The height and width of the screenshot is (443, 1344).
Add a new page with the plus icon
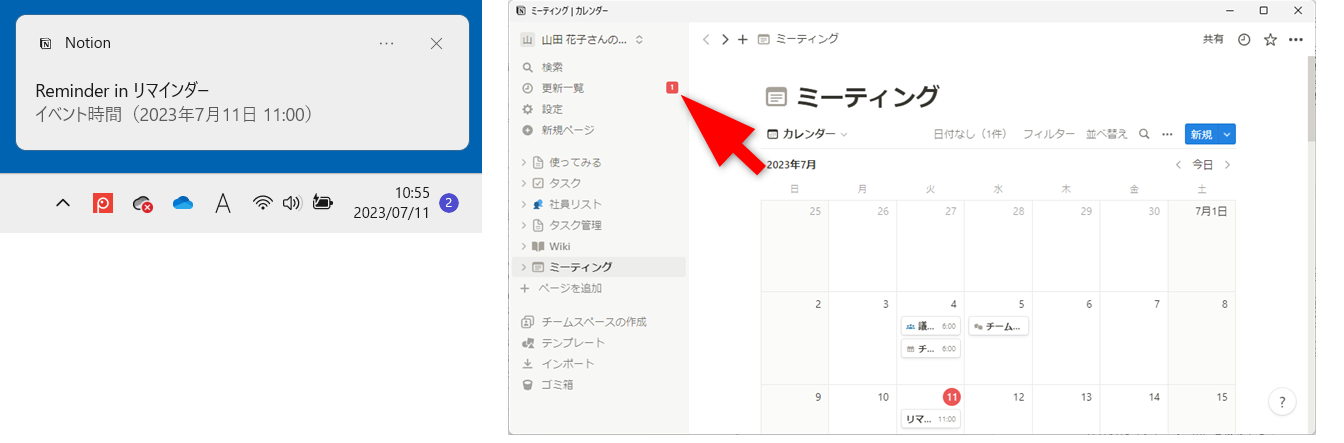(x=742, y=40)
